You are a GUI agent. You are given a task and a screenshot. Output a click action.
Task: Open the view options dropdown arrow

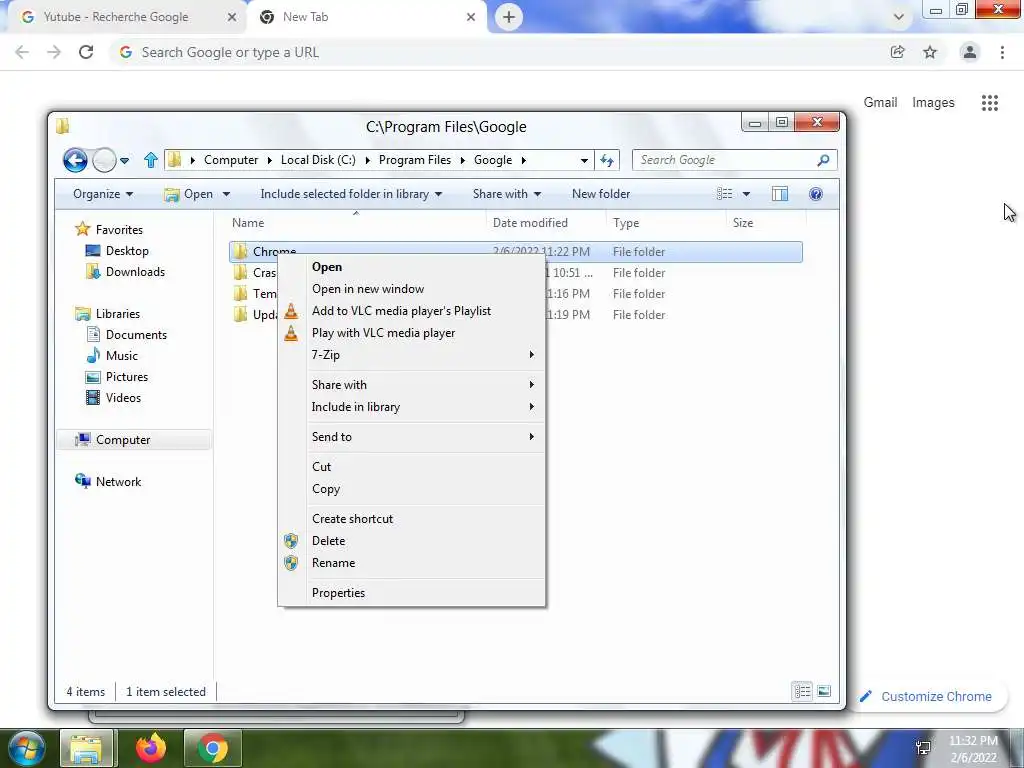point(746,194)
